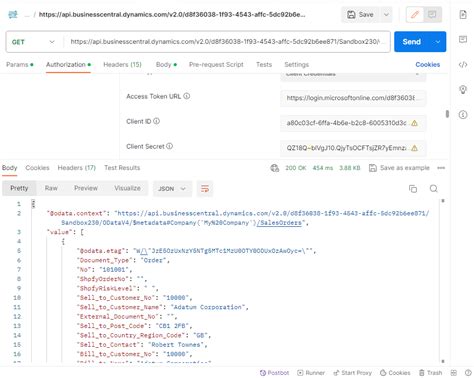
Task: Open Runner in the status bar
Action: click(x=311, y=373)
